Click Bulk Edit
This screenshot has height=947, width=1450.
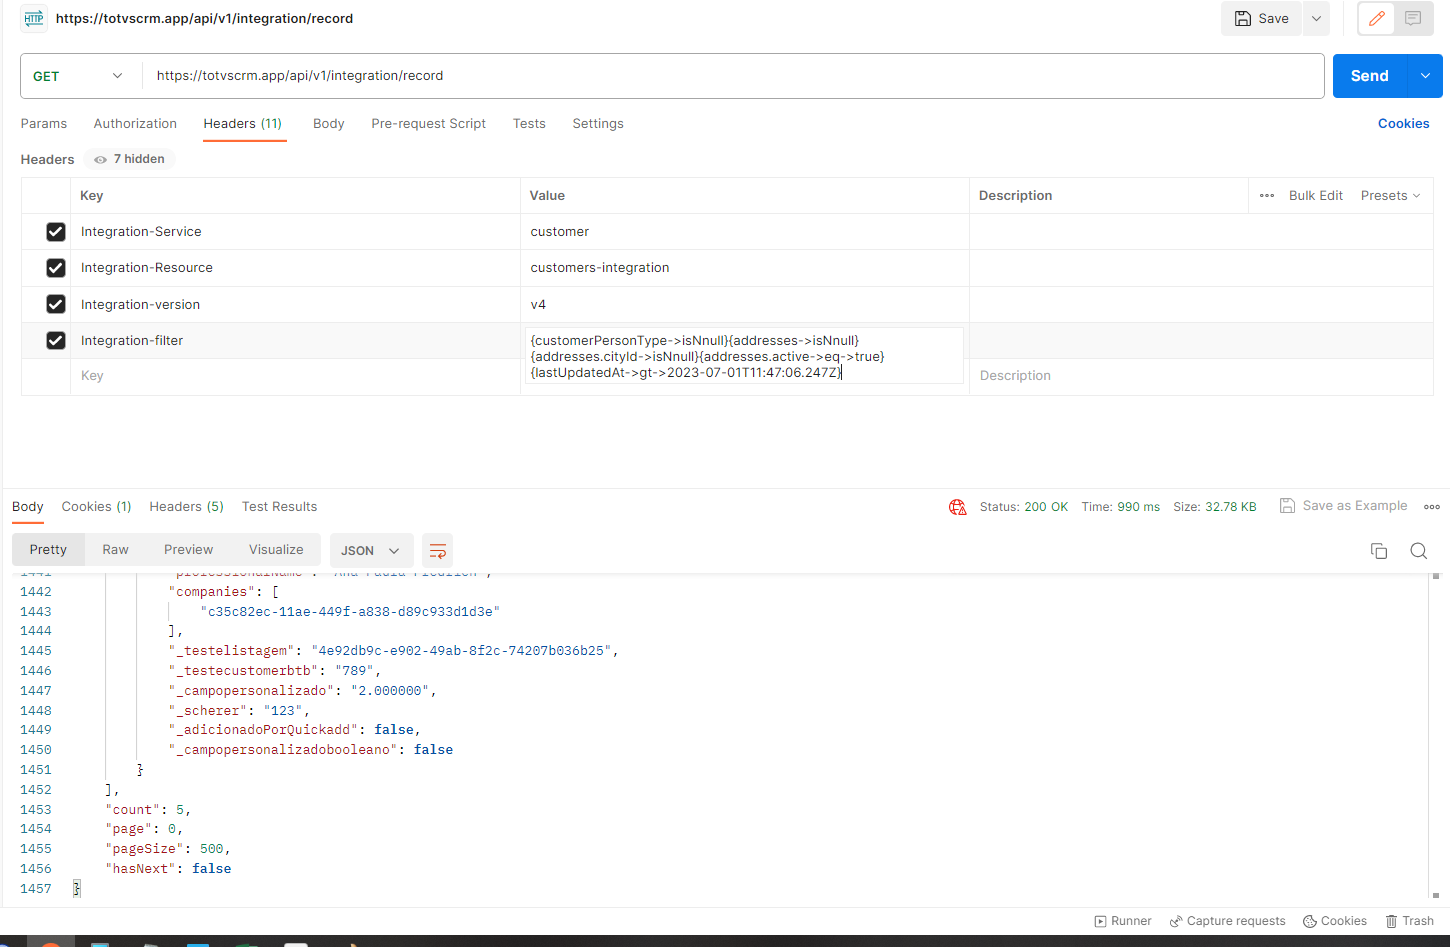point(1315,195)
